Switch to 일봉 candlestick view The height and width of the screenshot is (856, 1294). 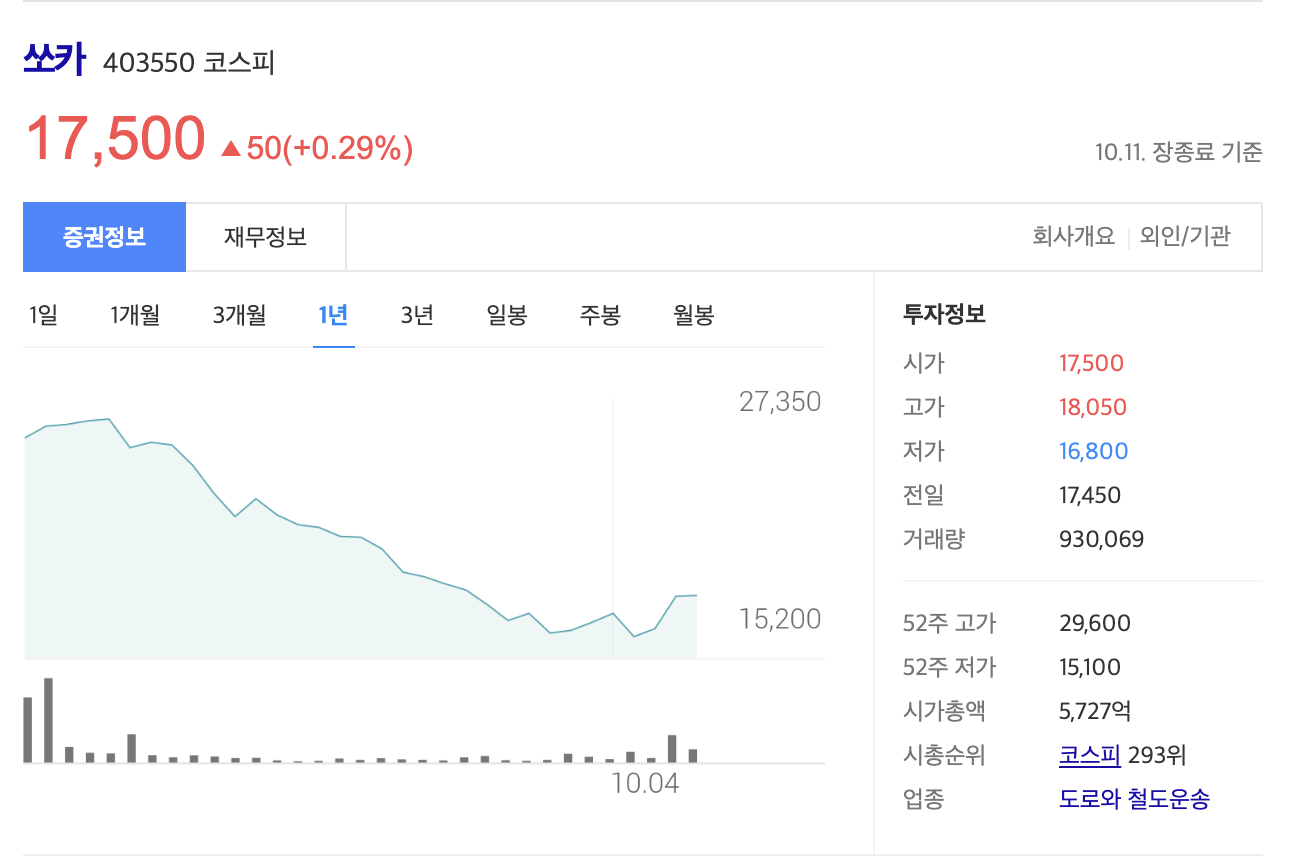(x=505, y=314)
